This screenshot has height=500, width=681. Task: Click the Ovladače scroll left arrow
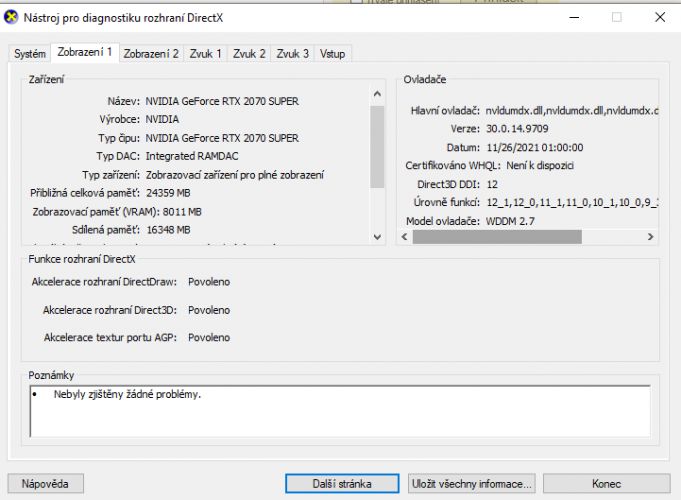click(x=404, y=237)
